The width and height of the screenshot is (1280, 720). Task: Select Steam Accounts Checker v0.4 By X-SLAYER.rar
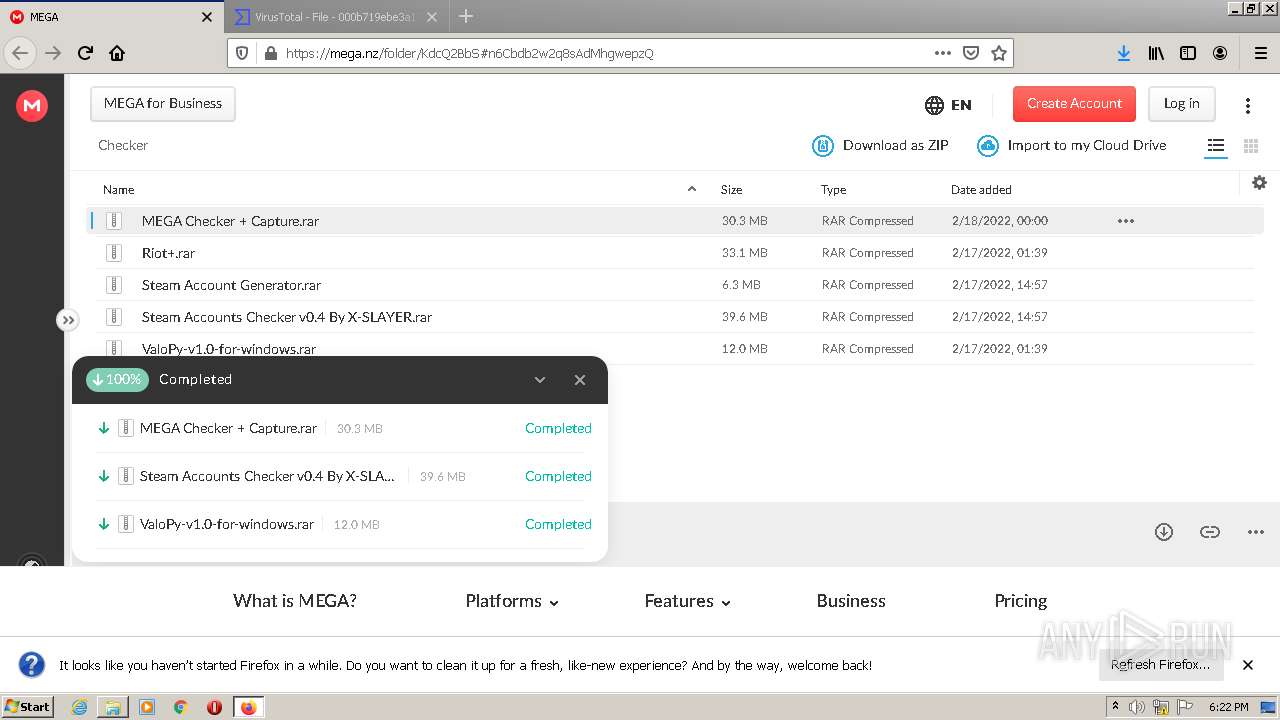[x=286, y=317]
